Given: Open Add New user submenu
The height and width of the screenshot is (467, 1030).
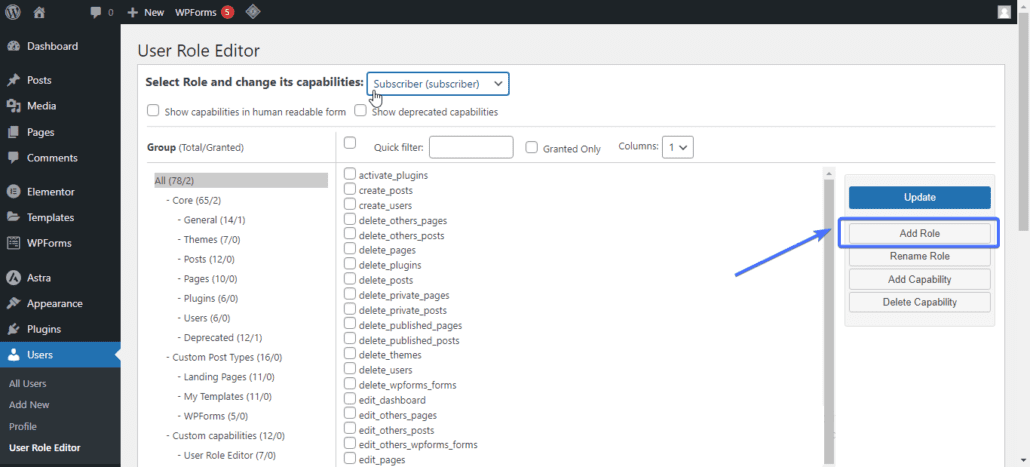Looking at the screenshot, I should 30,405.
